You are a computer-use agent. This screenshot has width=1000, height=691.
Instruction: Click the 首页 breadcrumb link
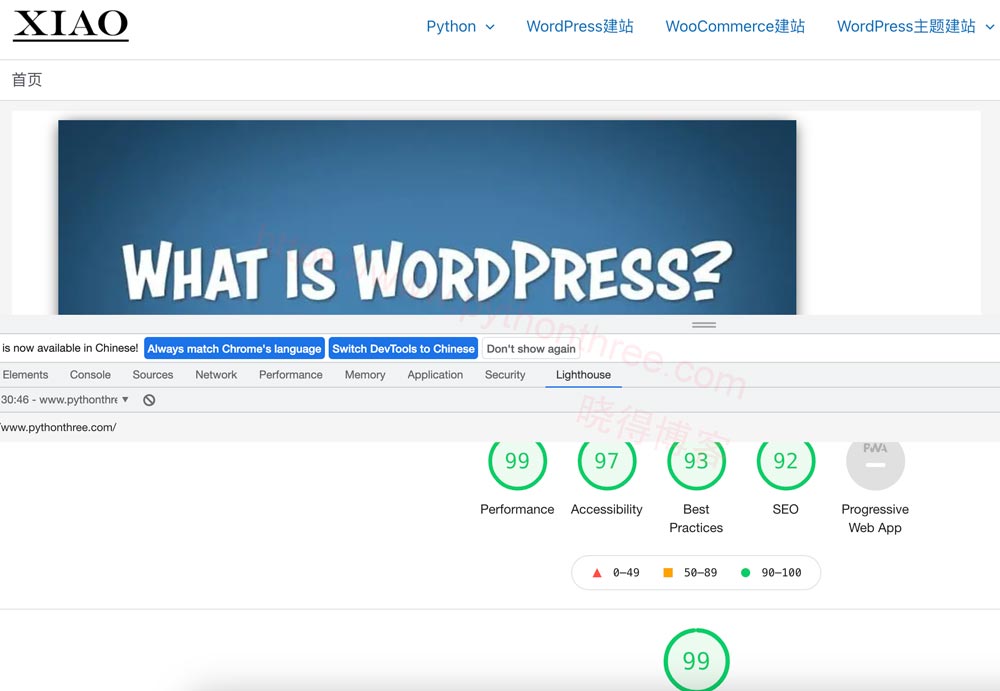(x=27, y=80)
